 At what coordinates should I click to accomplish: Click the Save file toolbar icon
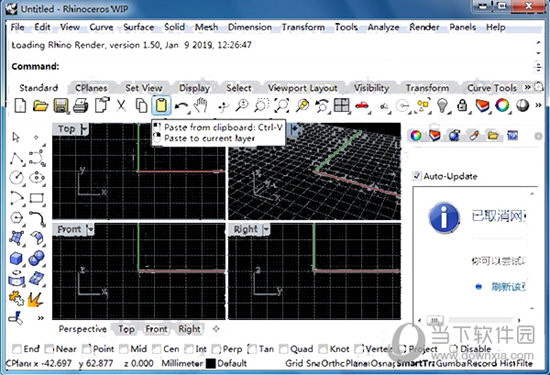tap(61, 105)
